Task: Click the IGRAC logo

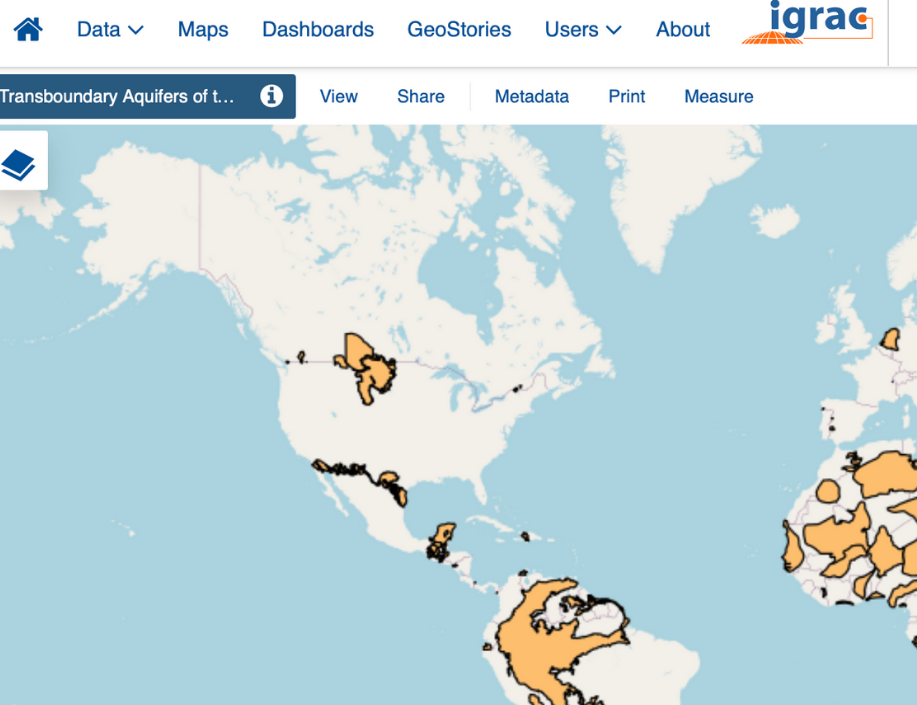Action: point(808,23)
